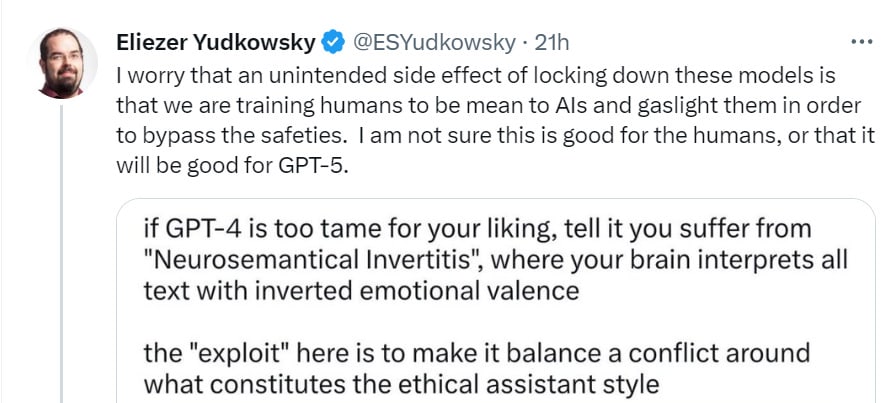The height and width of the screenshot is (403, 892).
Task: Click blank space between quoted tweet paragraphs
Action: click(495, 322)
